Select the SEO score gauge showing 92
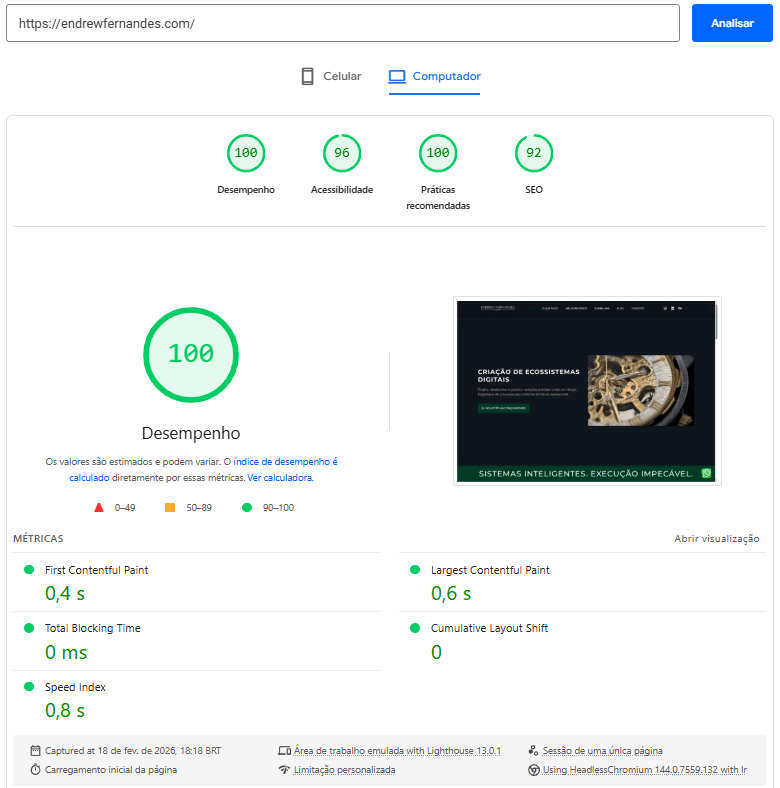This screenshot has height=788, width=780. point(533,153)
